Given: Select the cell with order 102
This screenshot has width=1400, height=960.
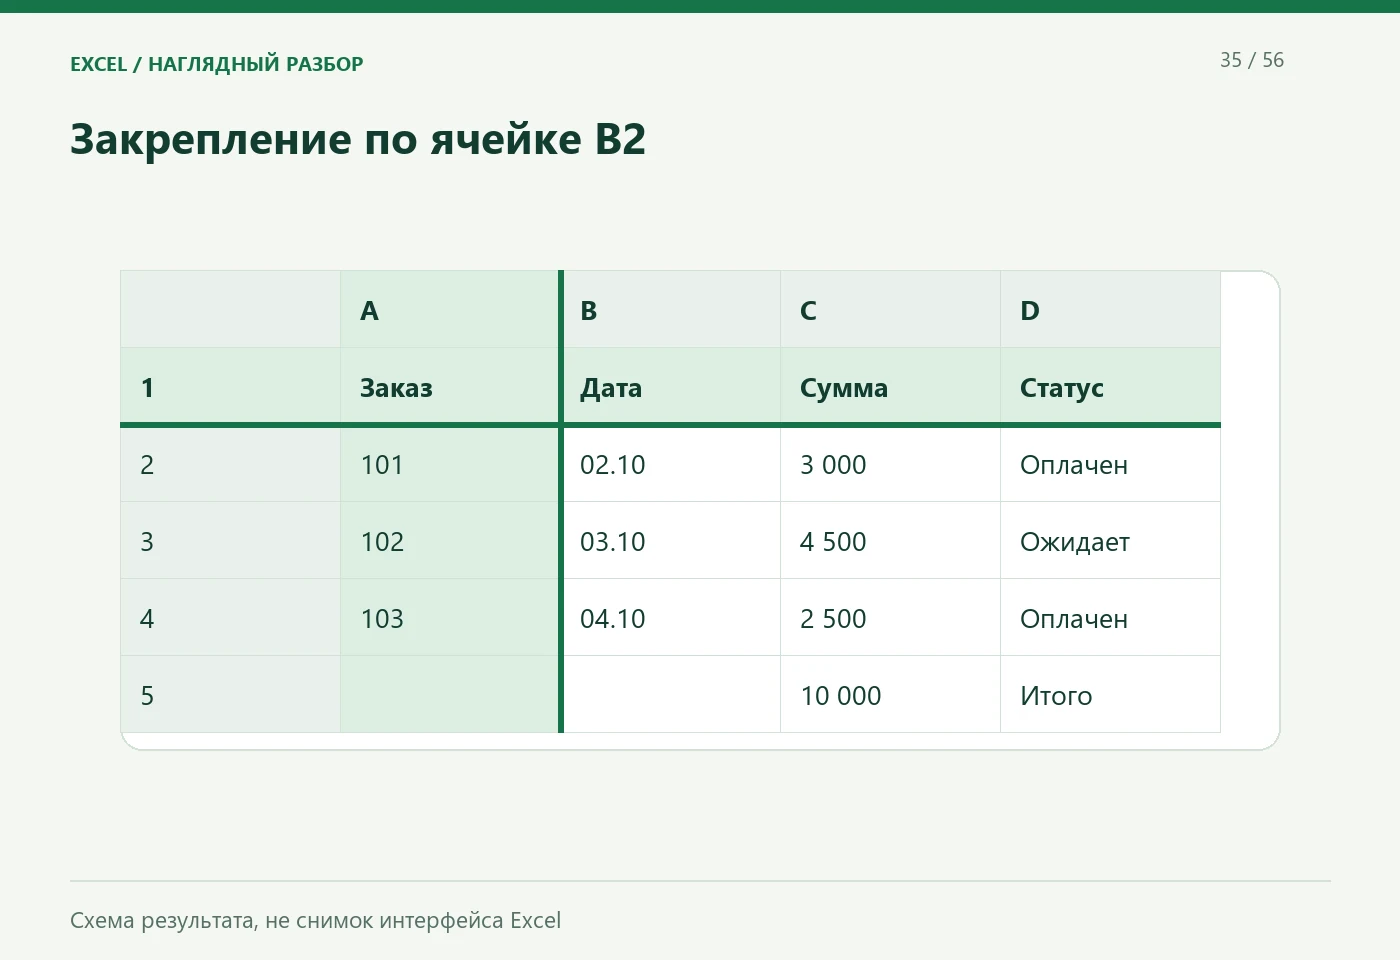Looking at the screenshot, I should [450, 541].
